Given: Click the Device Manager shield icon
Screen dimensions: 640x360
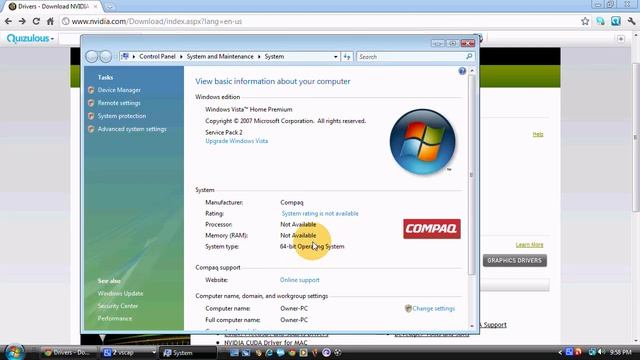Looking at the screenshot, I should [91, 90].
